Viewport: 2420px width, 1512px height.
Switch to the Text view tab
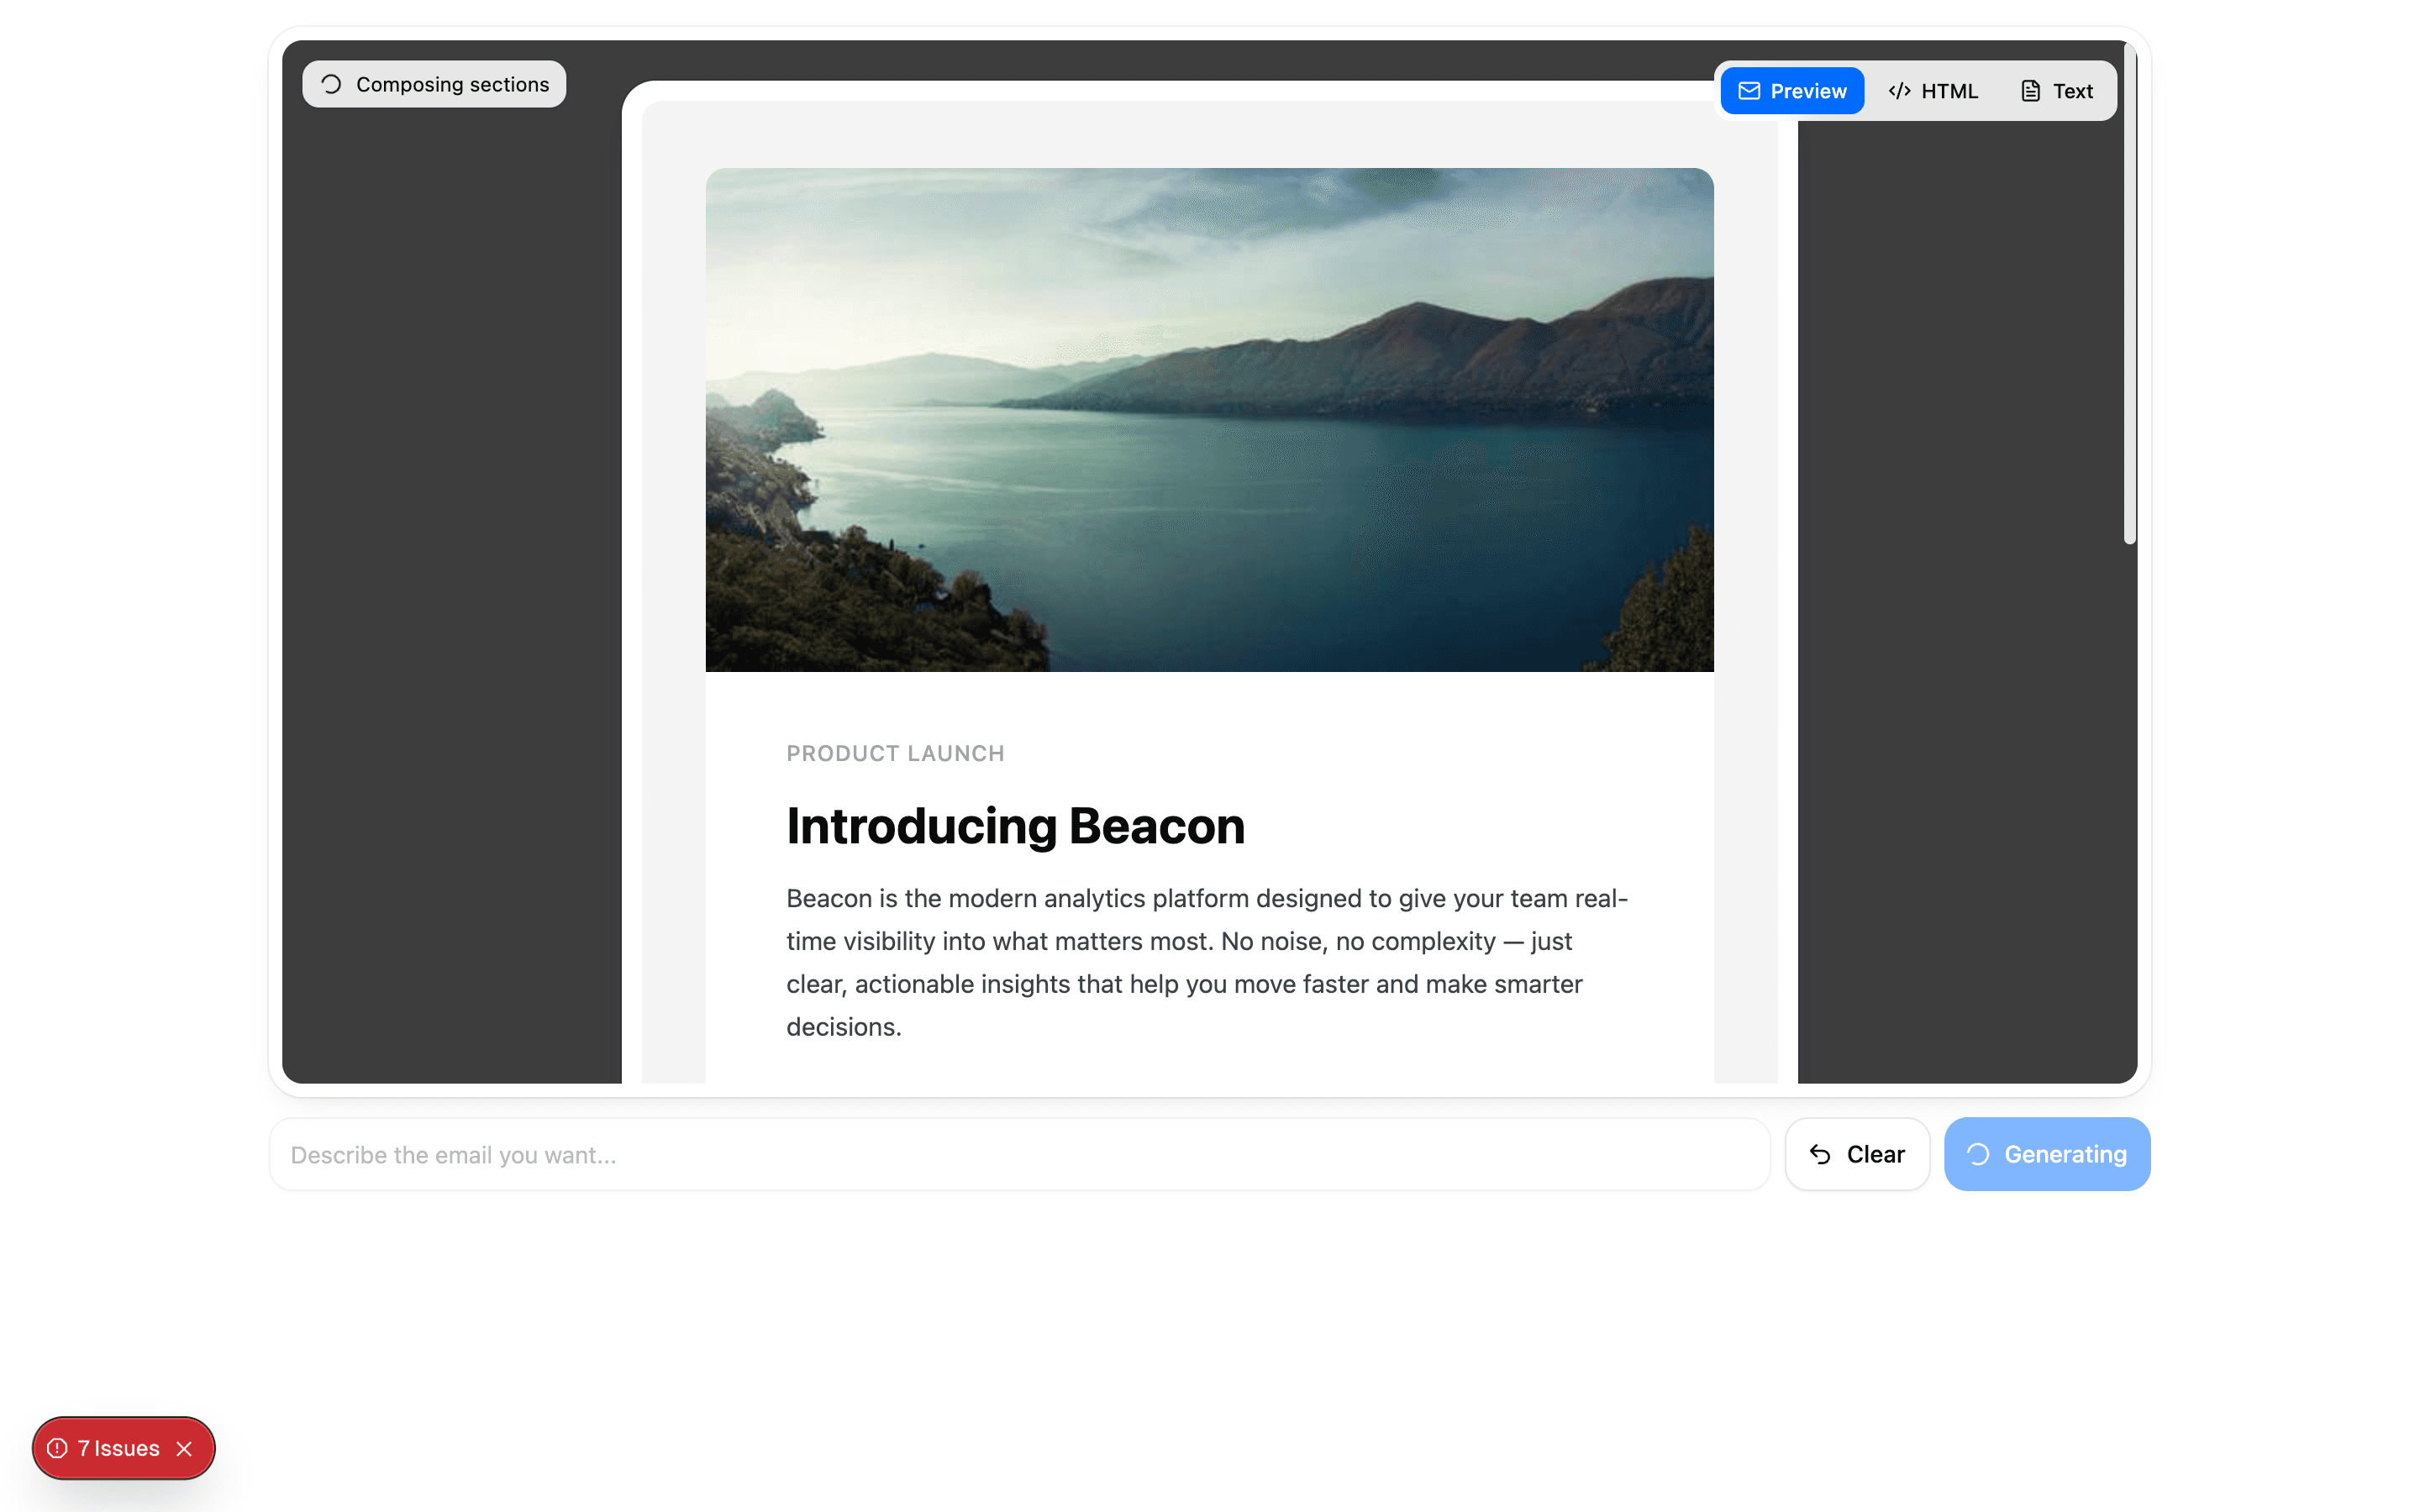[2055, 90]
